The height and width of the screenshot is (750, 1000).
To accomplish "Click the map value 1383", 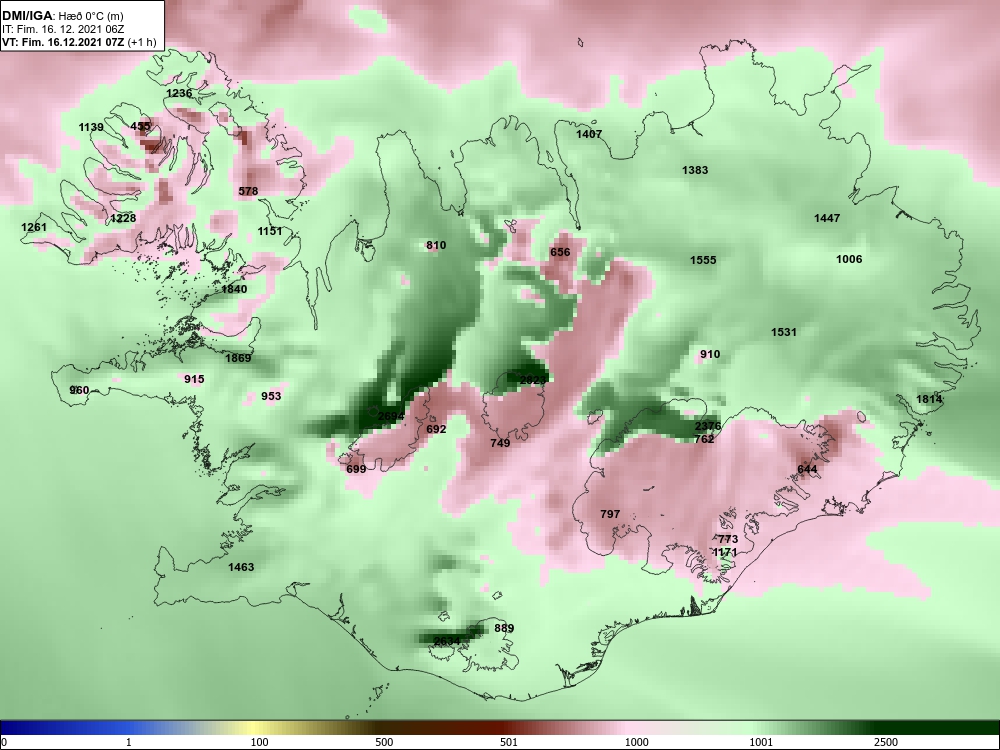I will click(x=695, y=170).
